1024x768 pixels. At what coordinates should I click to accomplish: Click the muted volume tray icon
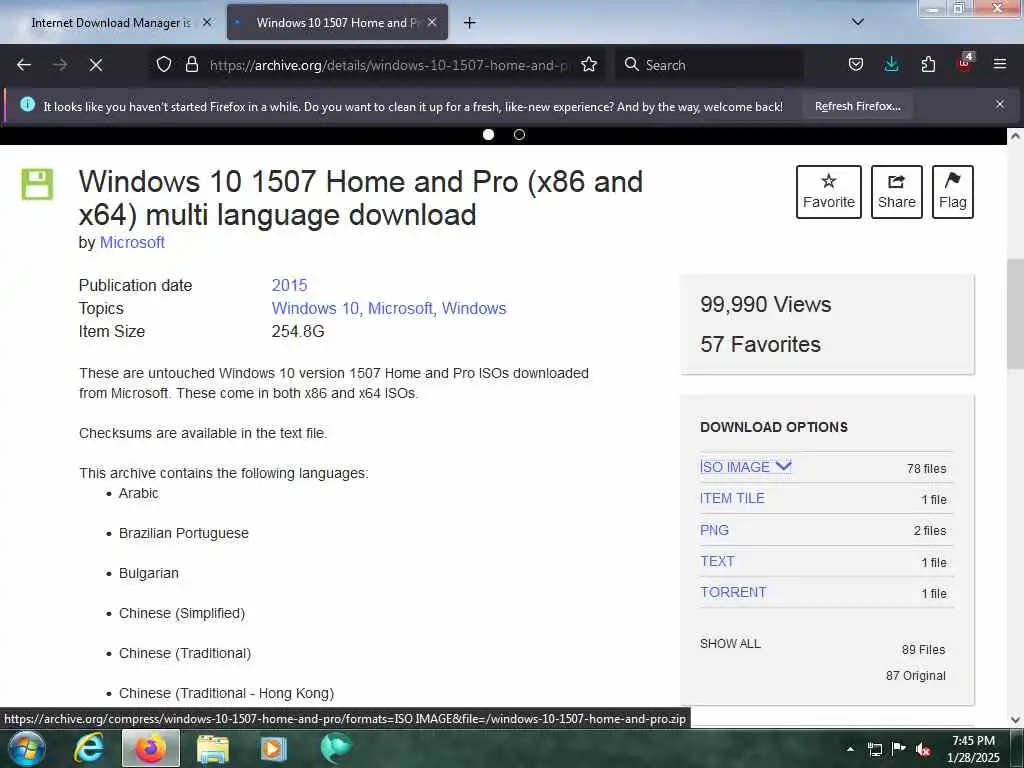(923, 750)
